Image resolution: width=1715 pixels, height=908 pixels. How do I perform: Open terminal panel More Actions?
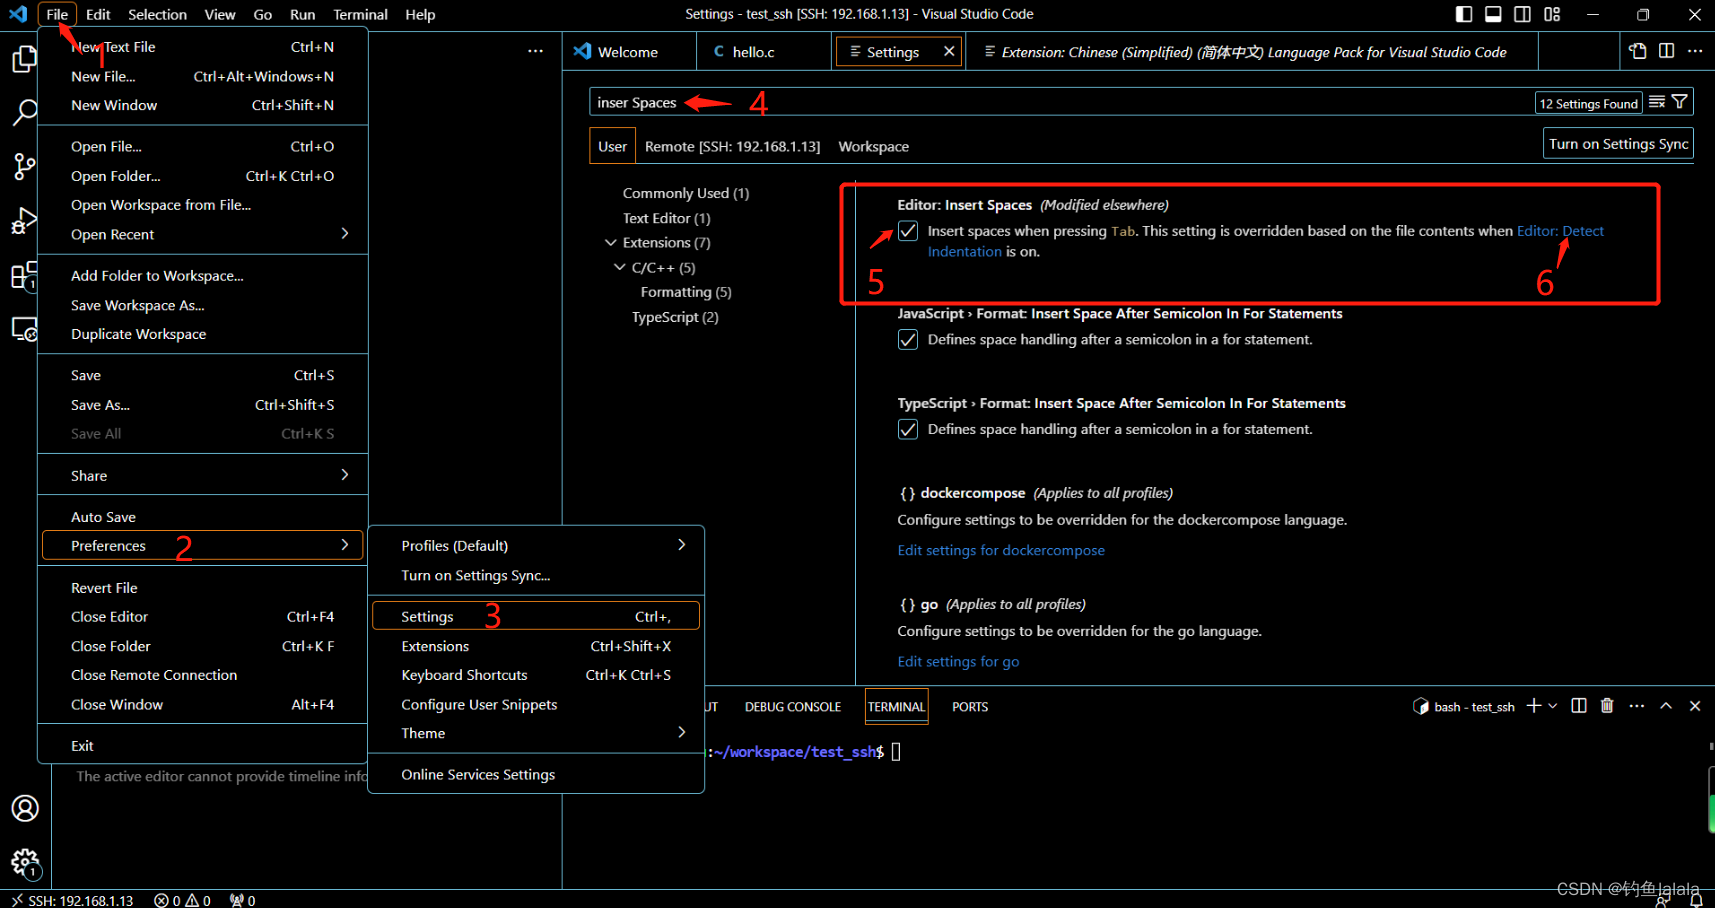(1637, 706)
